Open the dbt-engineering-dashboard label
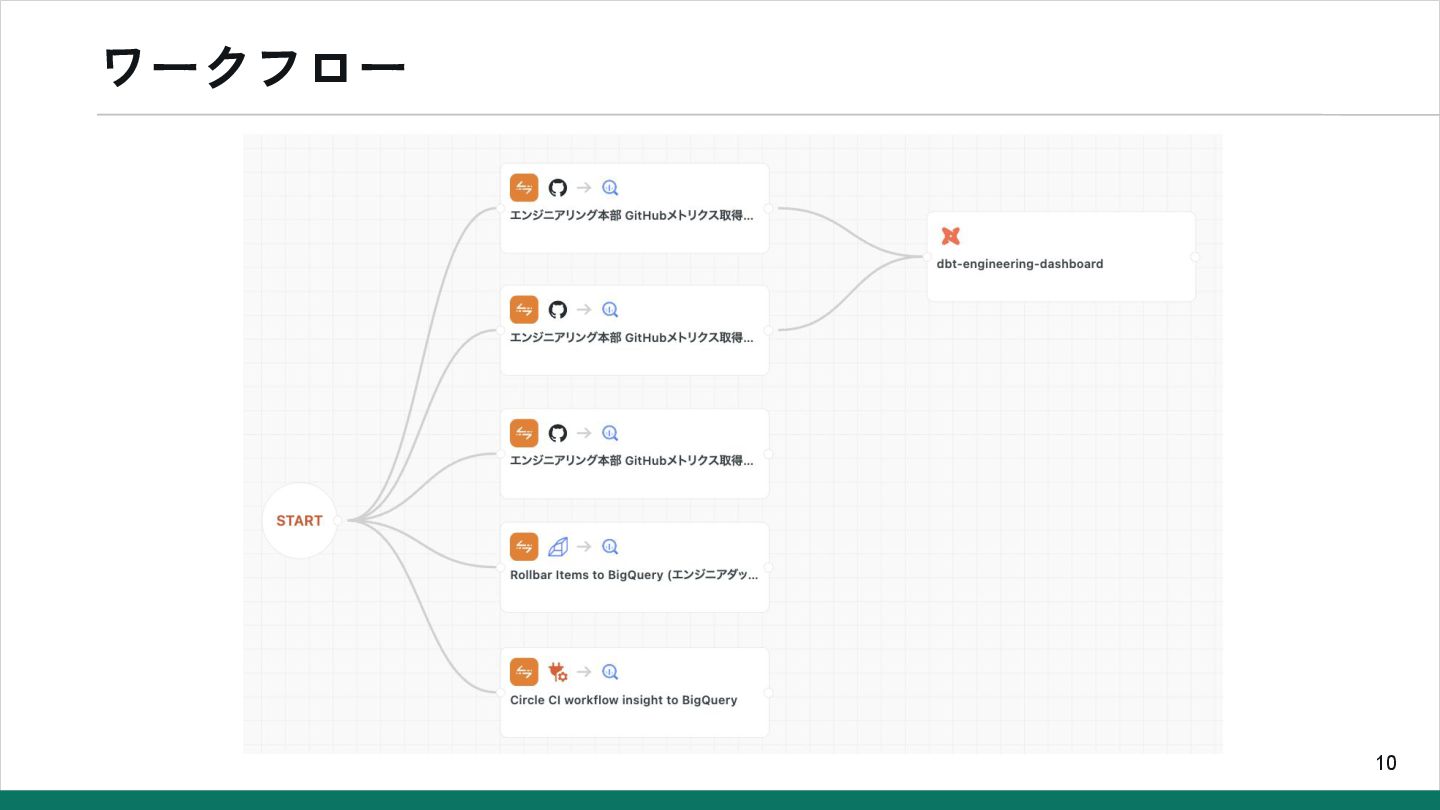Viewport: 1440px width, 810px height. (1020, 264)
